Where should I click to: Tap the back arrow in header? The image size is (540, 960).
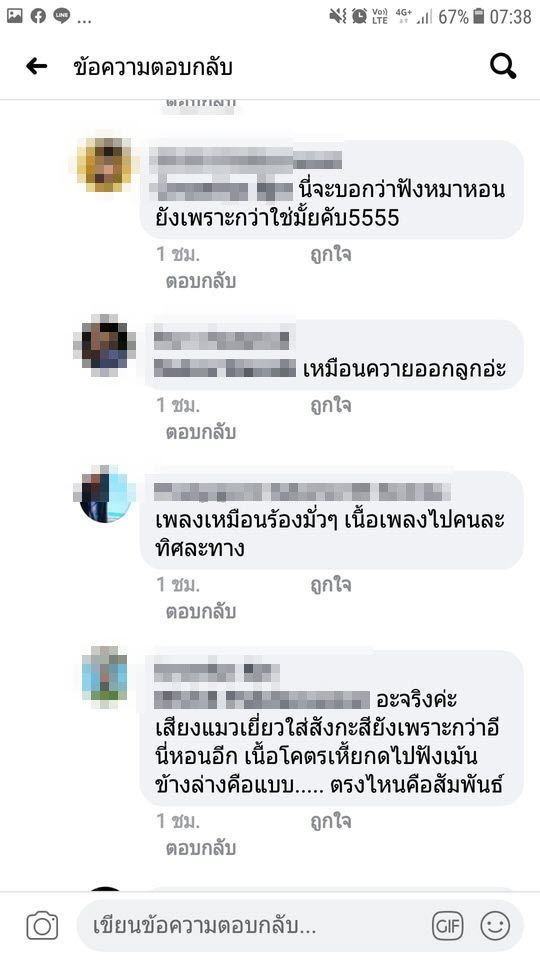(37, 66)
